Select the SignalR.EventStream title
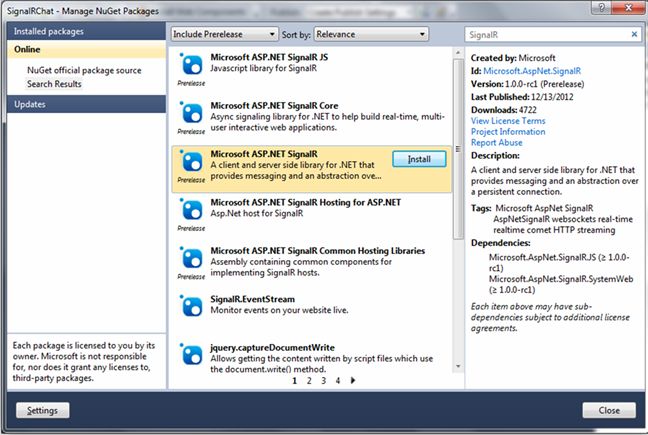The height and width of the screenshot is (435, 648). click(x=253, y=299)
